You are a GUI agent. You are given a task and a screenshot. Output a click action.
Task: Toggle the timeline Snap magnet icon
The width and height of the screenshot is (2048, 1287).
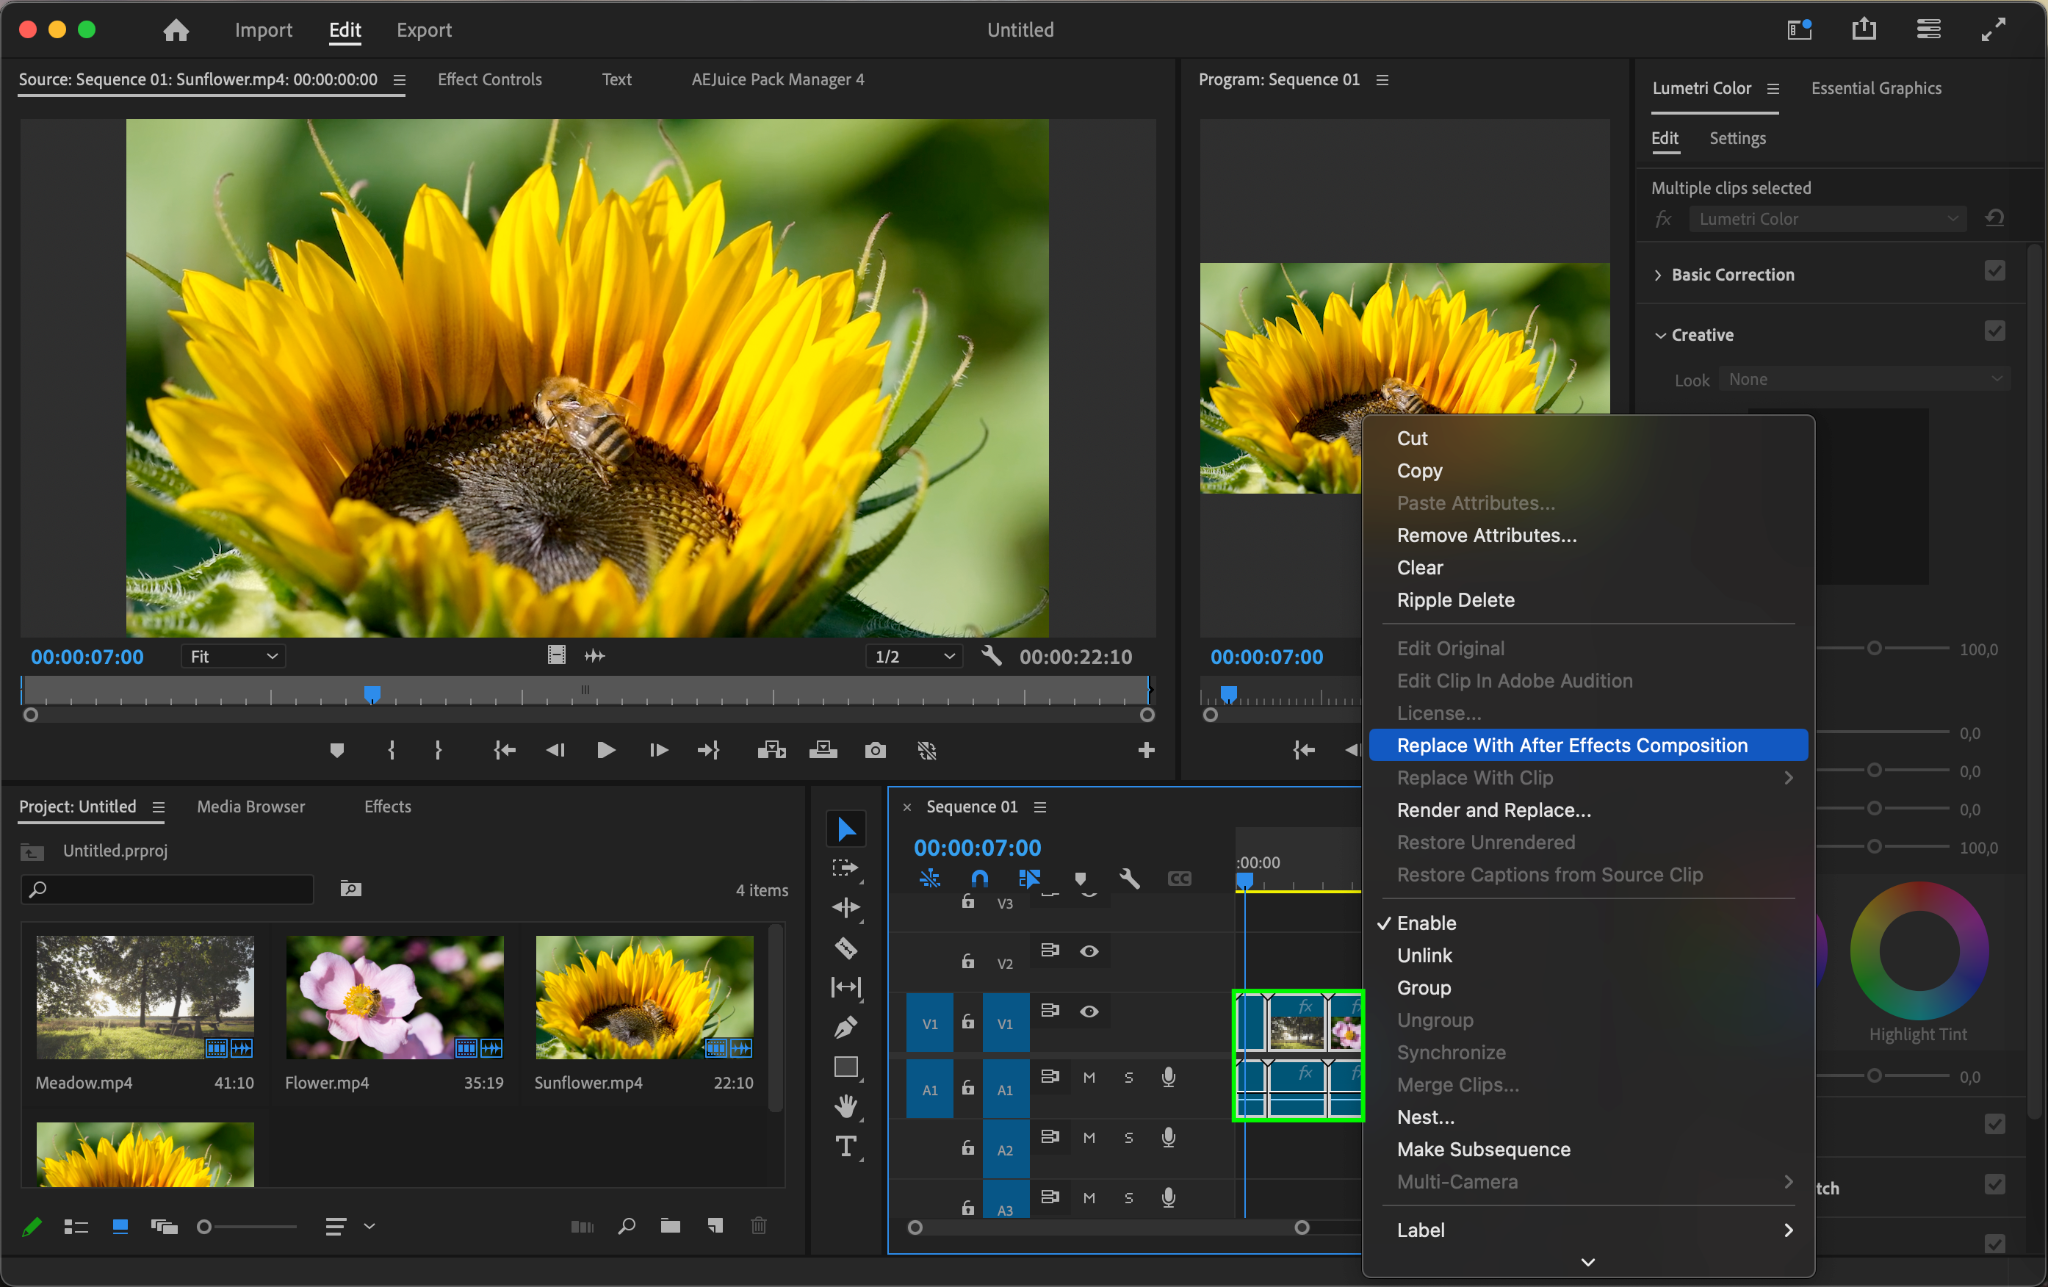[x=979, y=878]
